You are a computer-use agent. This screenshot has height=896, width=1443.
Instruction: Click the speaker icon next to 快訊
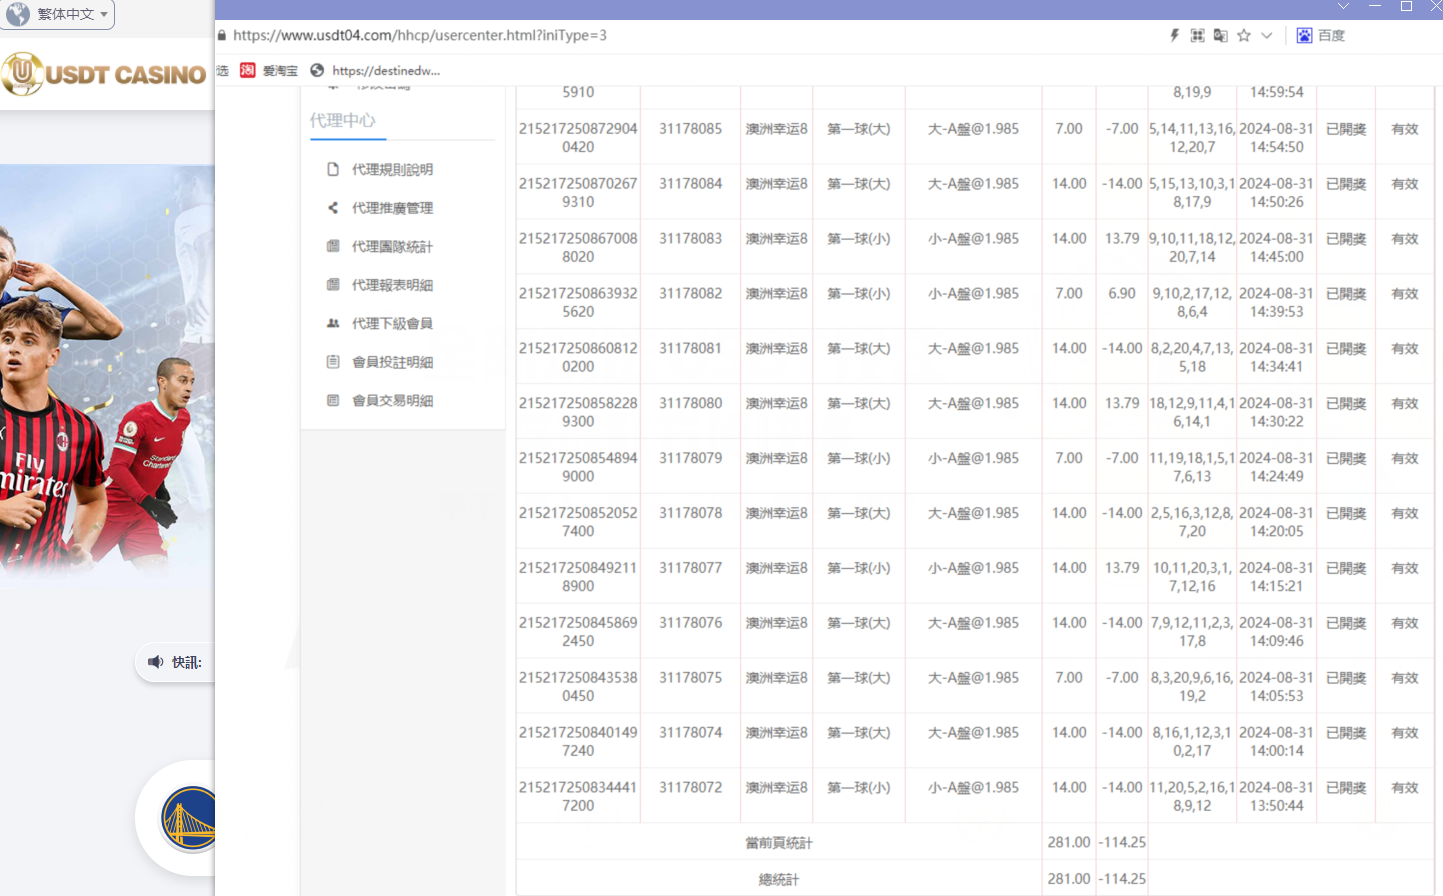click(155, 662)
